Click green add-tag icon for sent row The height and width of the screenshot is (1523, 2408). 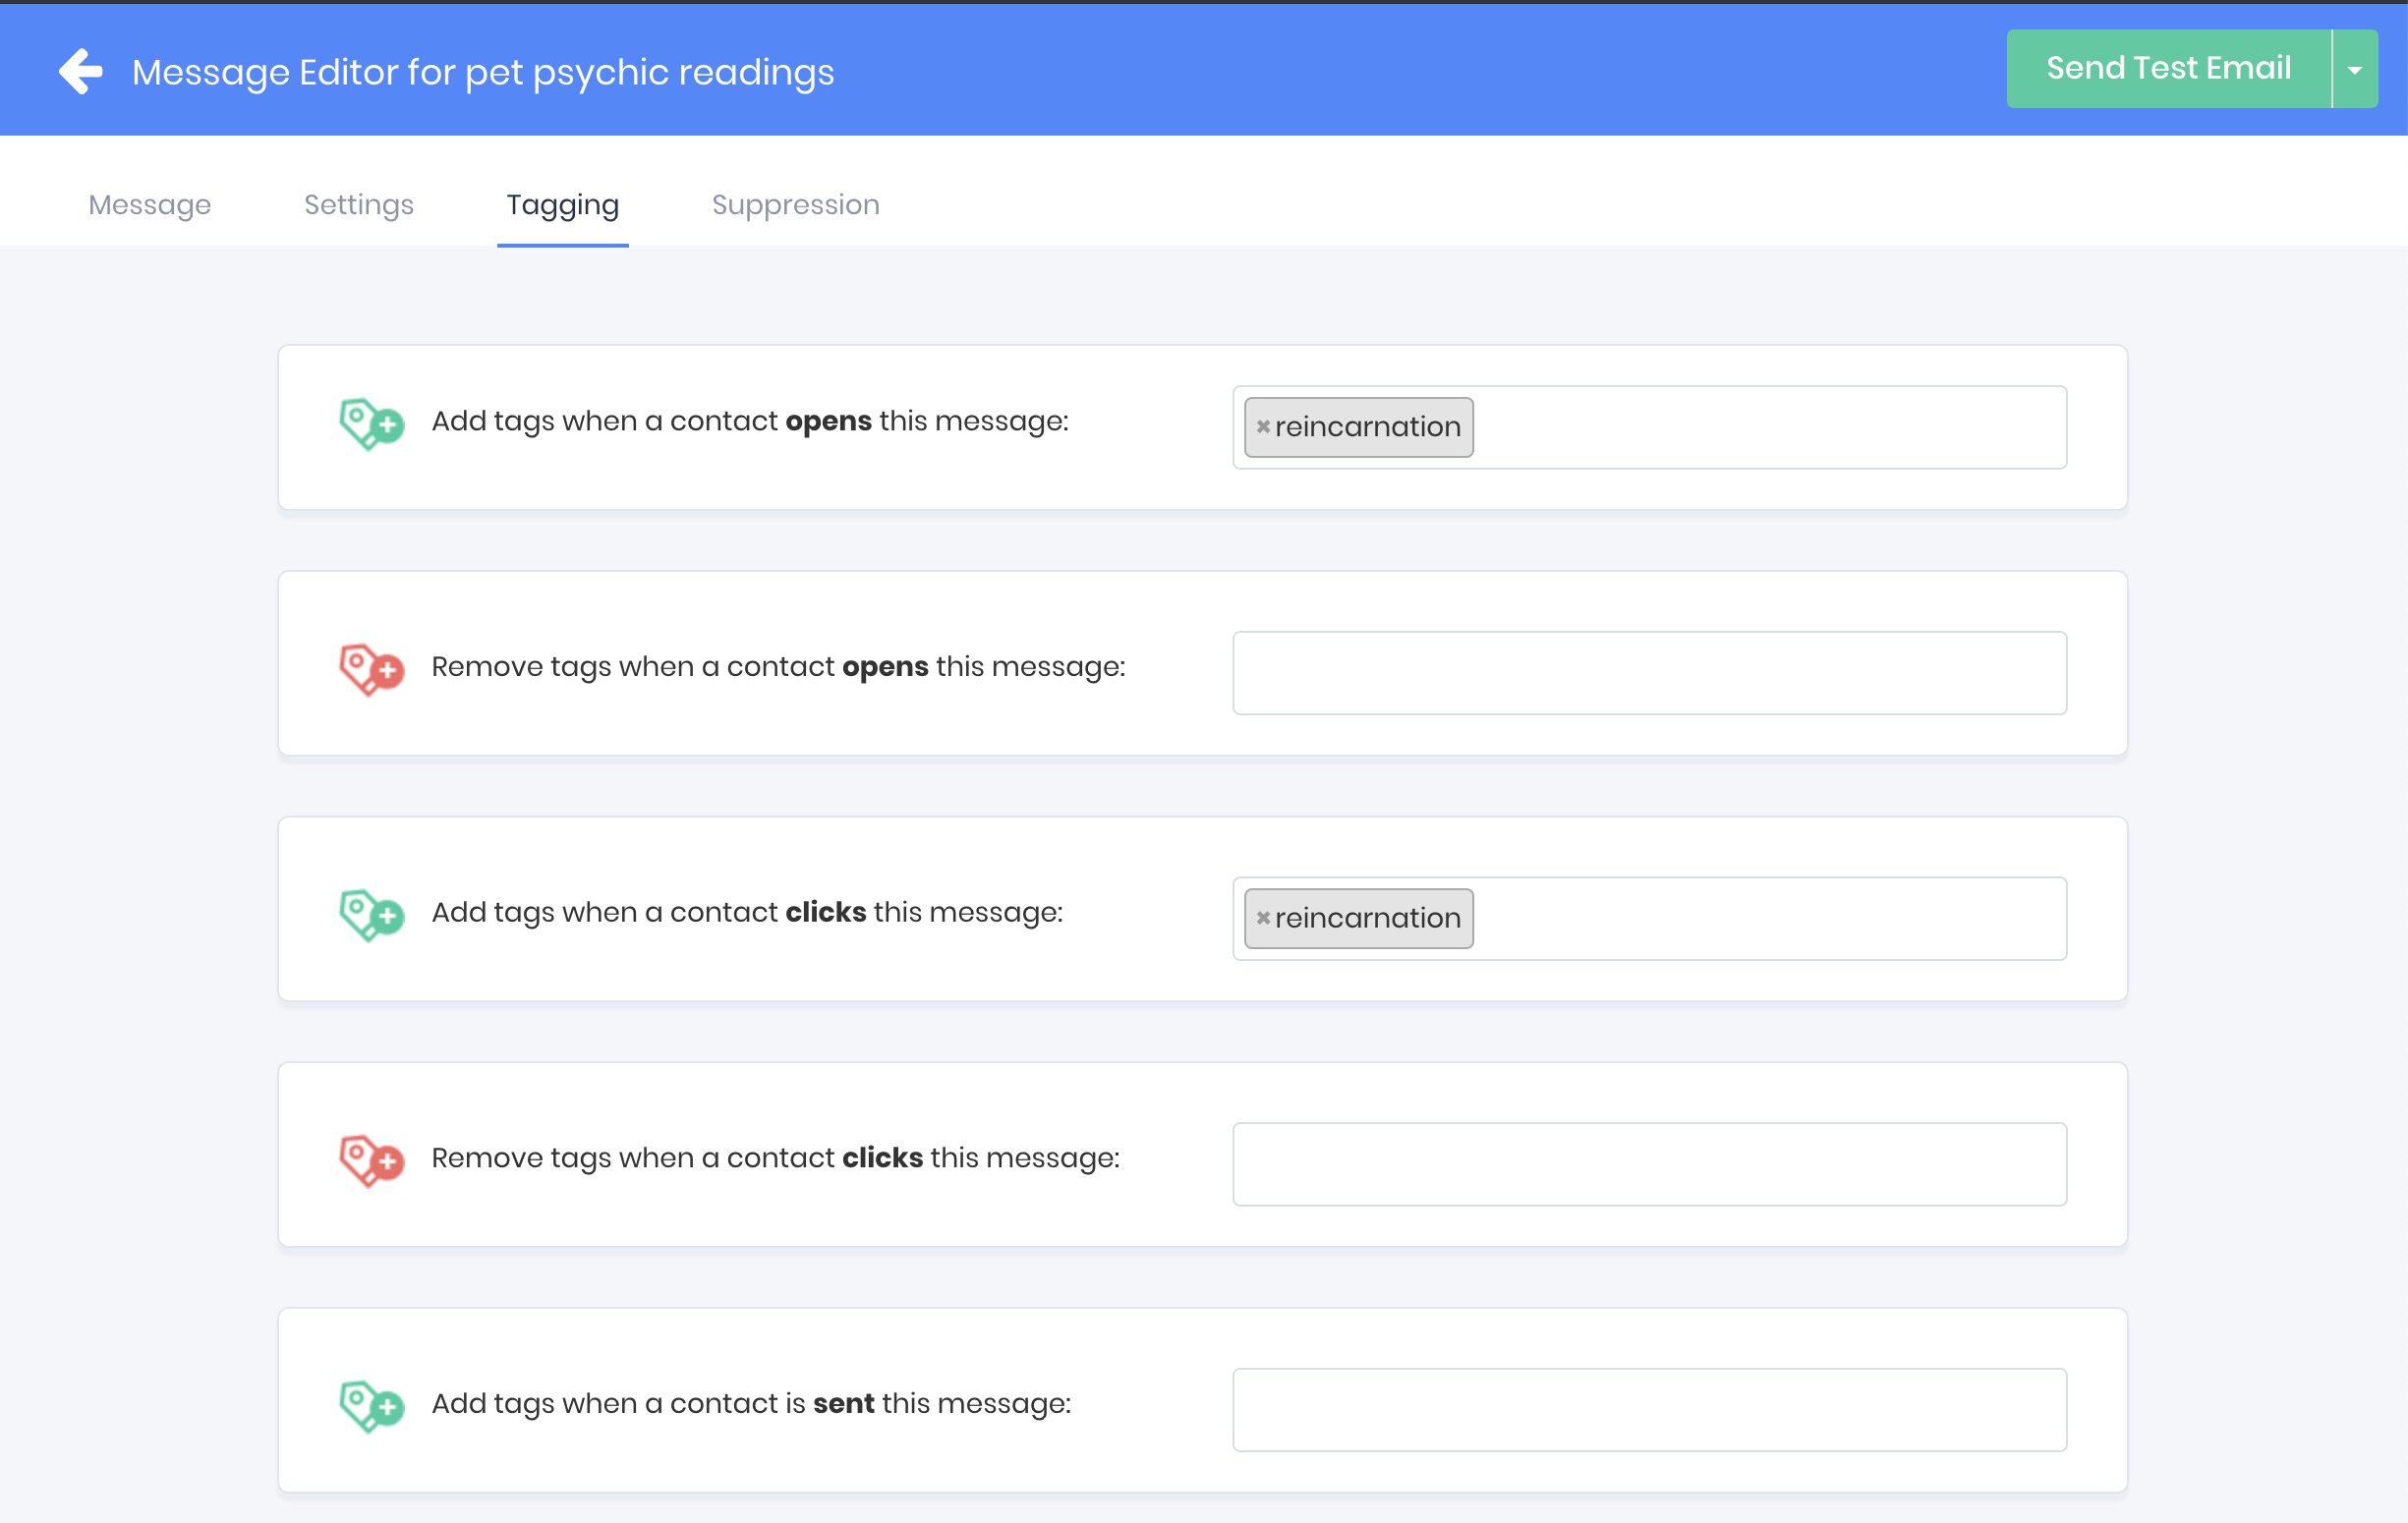click(371, 1406)
